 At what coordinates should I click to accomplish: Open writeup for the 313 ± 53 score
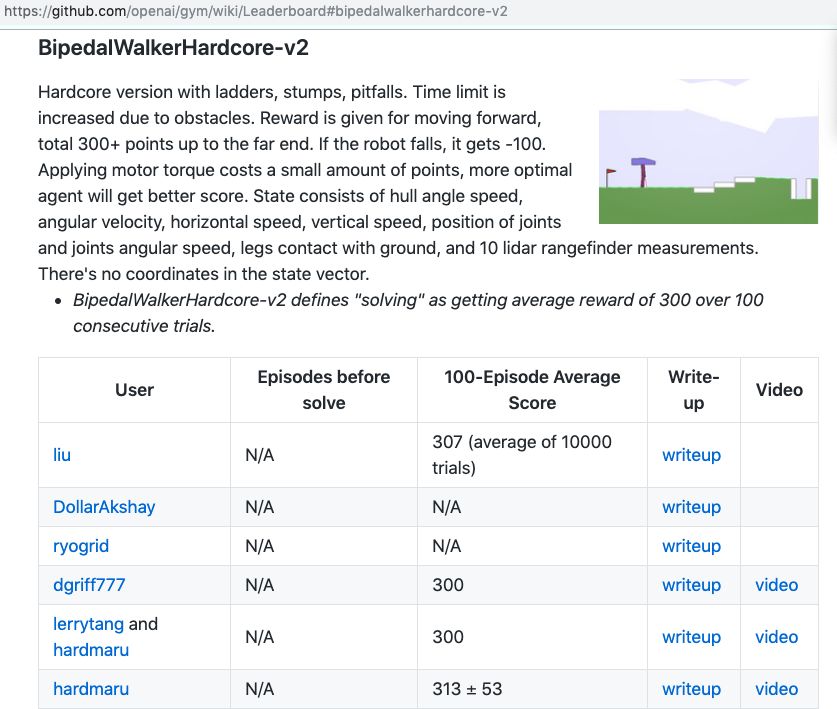point(691,689)
